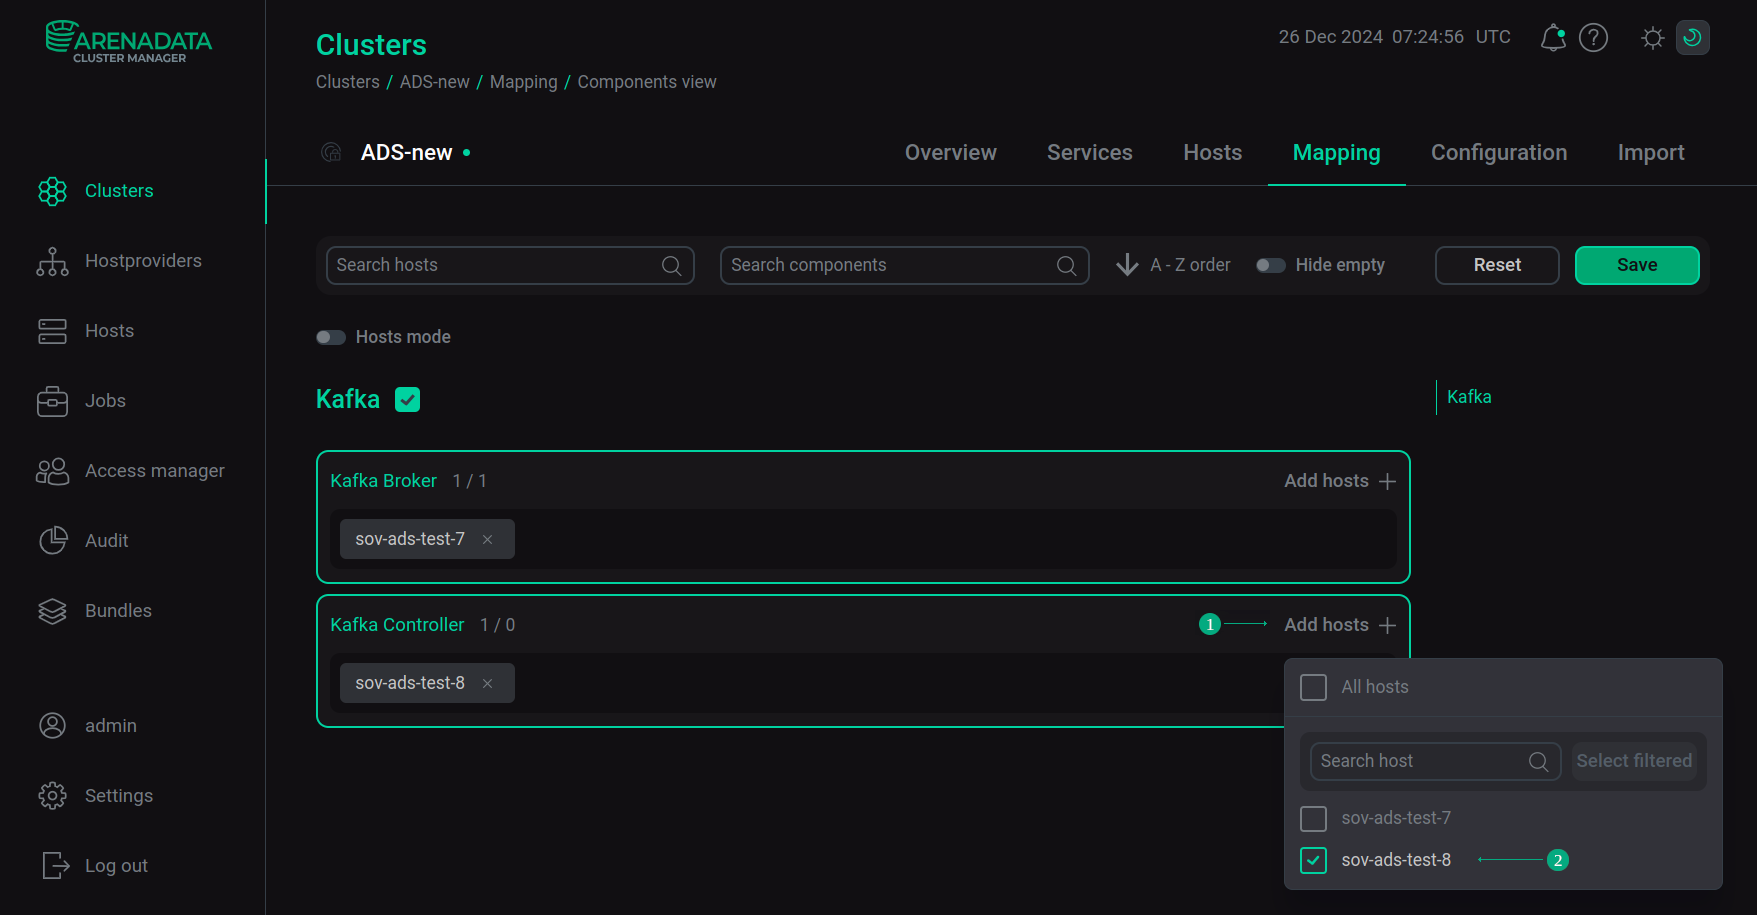Open the Import tab
This screenshot has width=1757, height=915.
coord(1651,153)
